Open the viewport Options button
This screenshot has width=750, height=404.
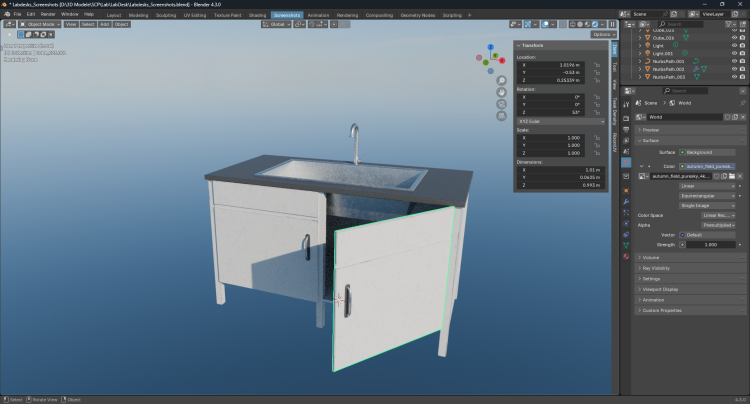point(602,34)
